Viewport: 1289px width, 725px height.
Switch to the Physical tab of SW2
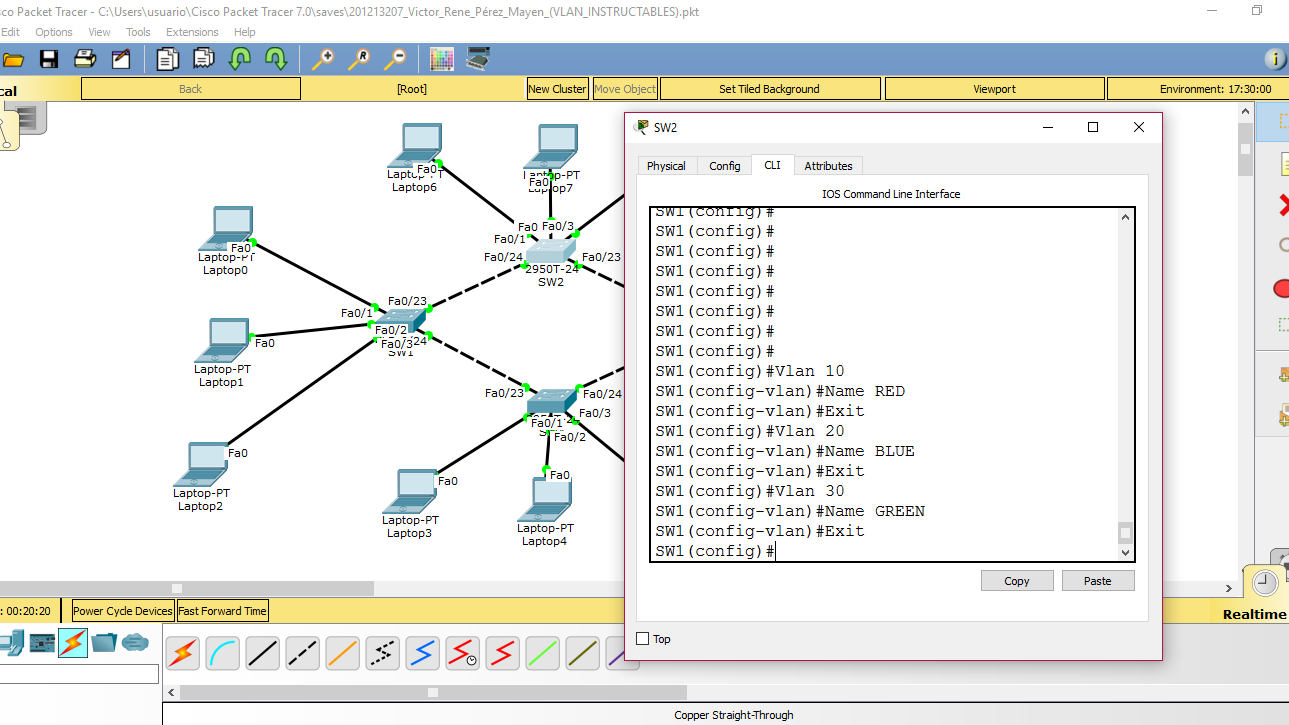pyautogui.click(x=666, y=165)
